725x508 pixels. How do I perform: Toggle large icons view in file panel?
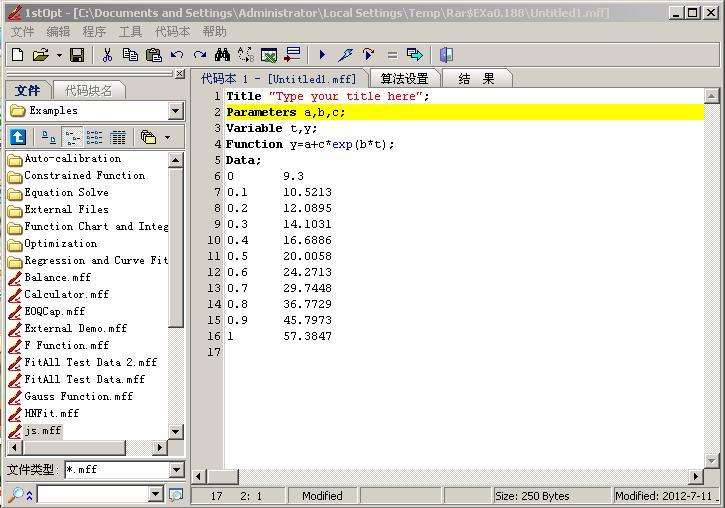tap(48, 137)
